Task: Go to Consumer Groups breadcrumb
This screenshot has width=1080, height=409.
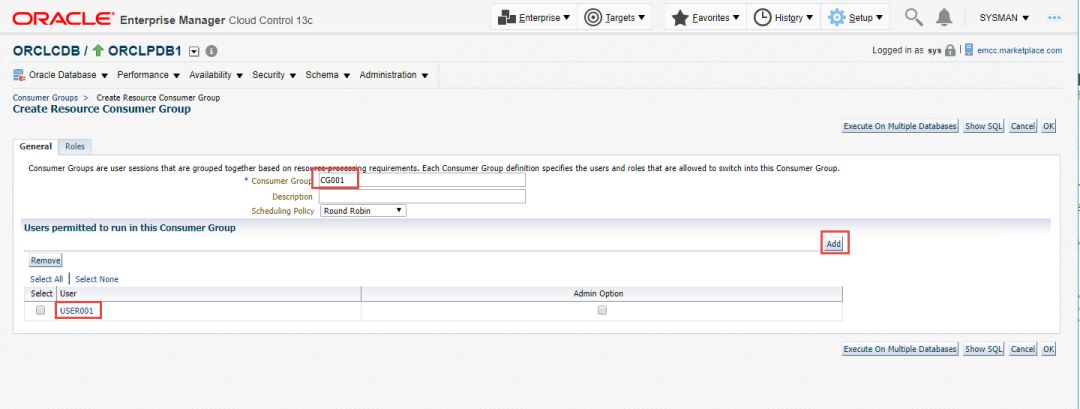Action: point(45,98)
